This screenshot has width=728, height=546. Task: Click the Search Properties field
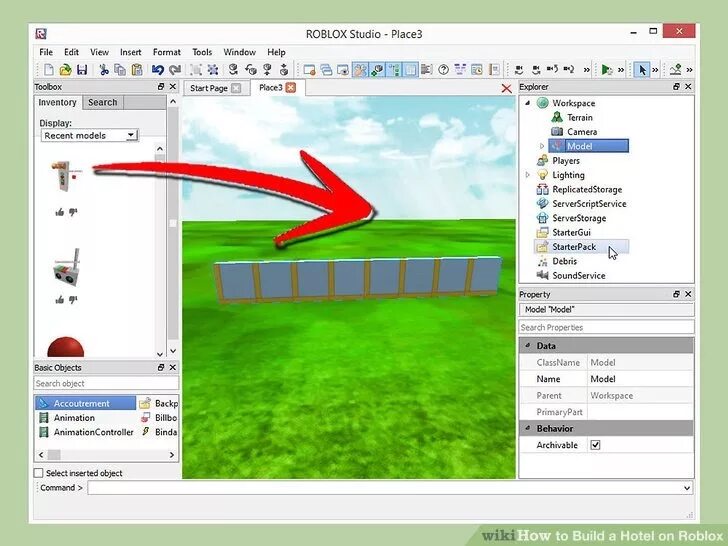[606, 327]
